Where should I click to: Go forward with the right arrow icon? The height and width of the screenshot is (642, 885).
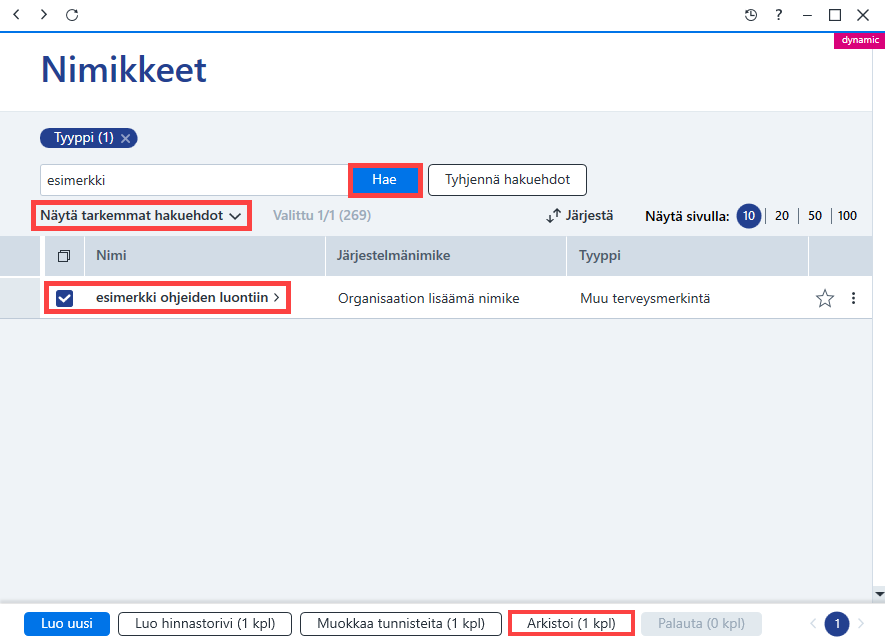pos(43,15)
